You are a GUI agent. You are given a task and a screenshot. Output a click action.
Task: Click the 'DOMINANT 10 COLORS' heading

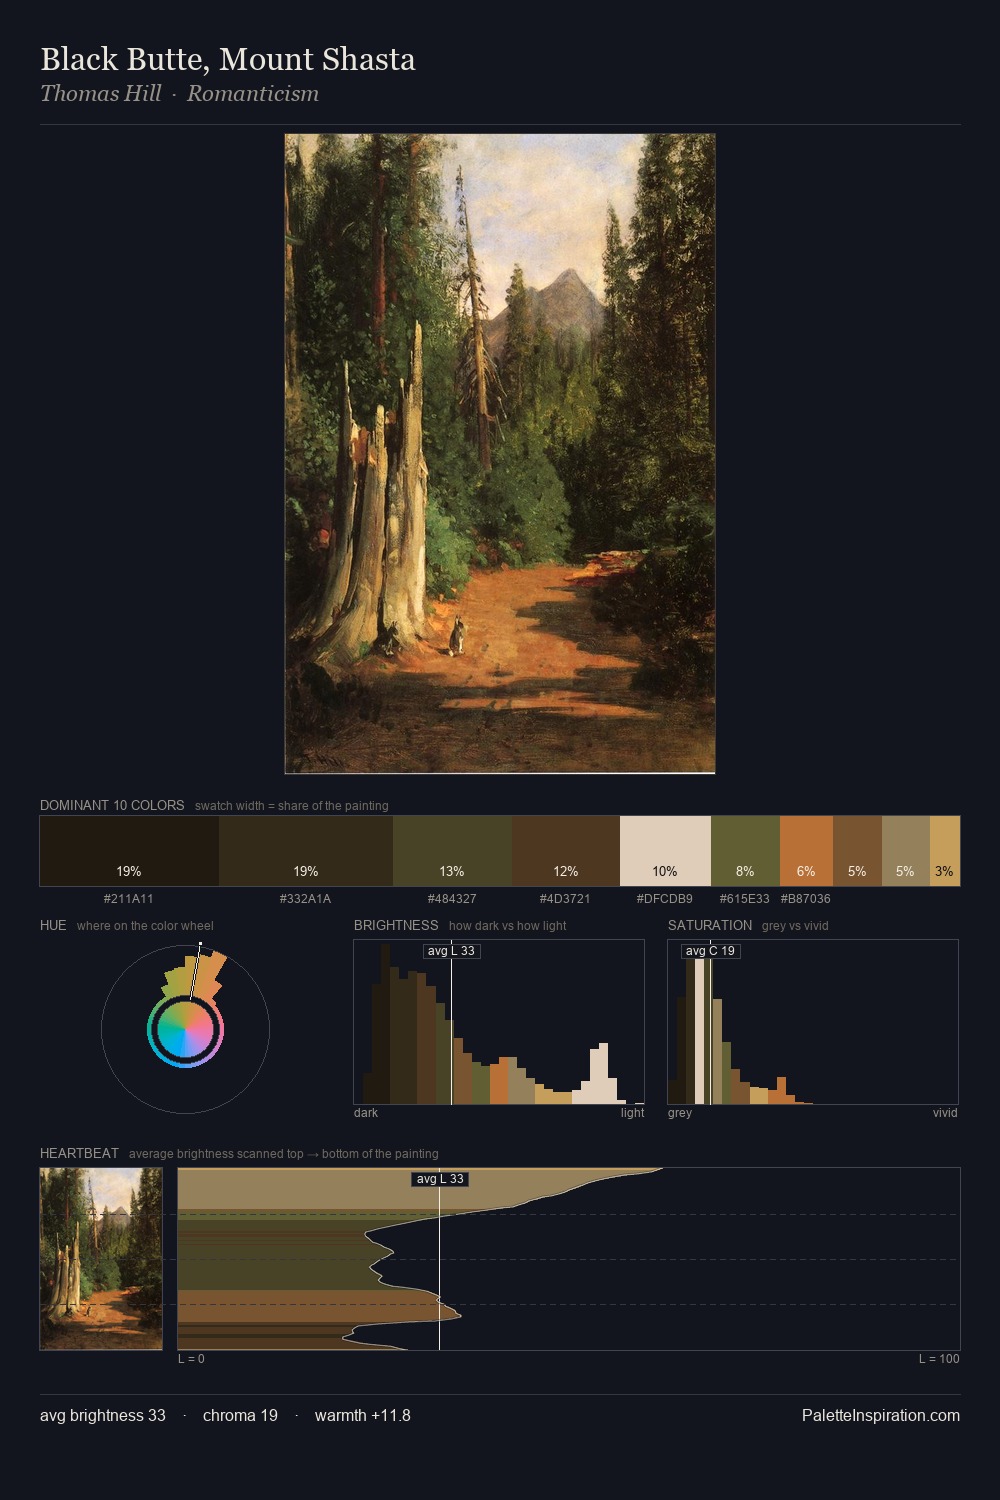[112, 805]
